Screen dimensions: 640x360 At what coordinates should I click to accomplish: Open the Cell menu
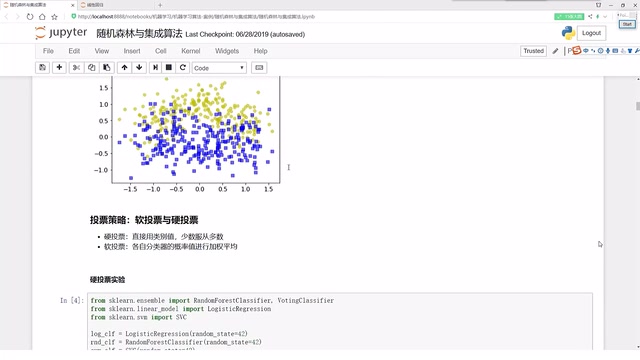pyautogui.click(x=161, y=51)
